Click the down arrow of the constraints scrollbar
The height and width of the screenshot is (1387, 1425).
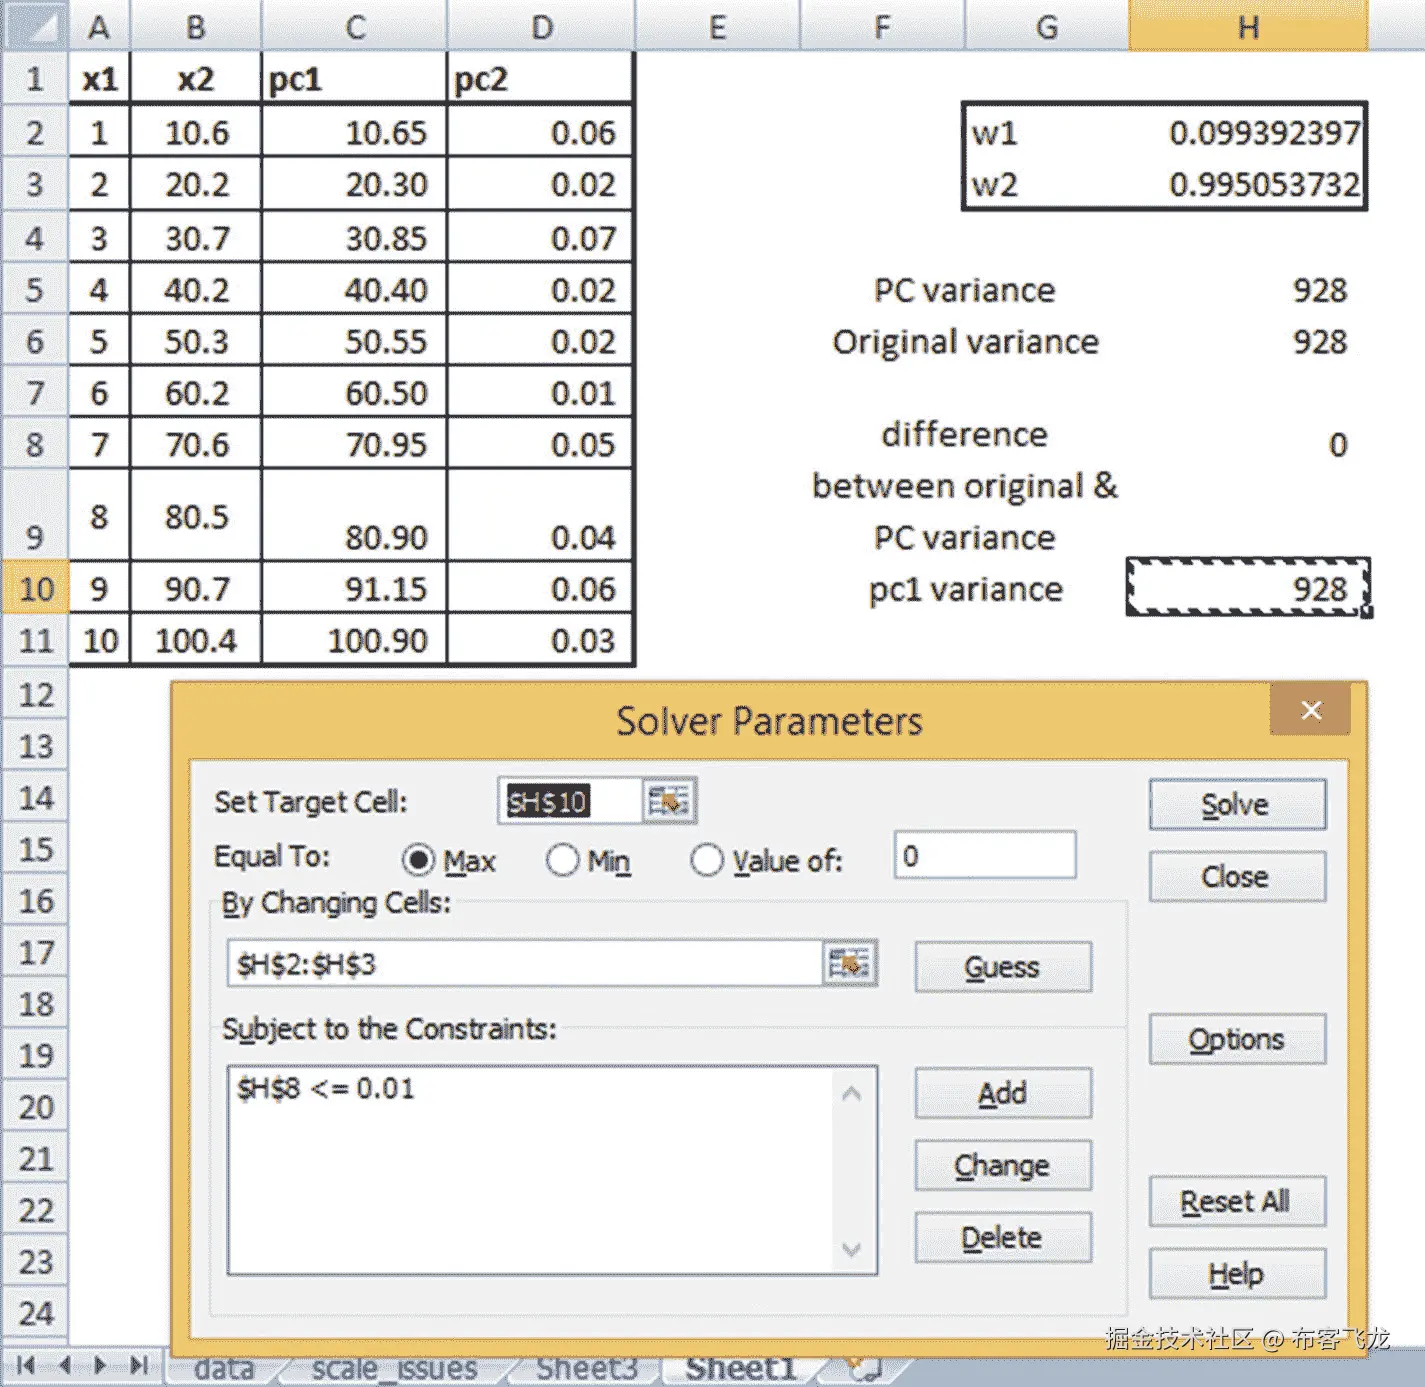853,1249
